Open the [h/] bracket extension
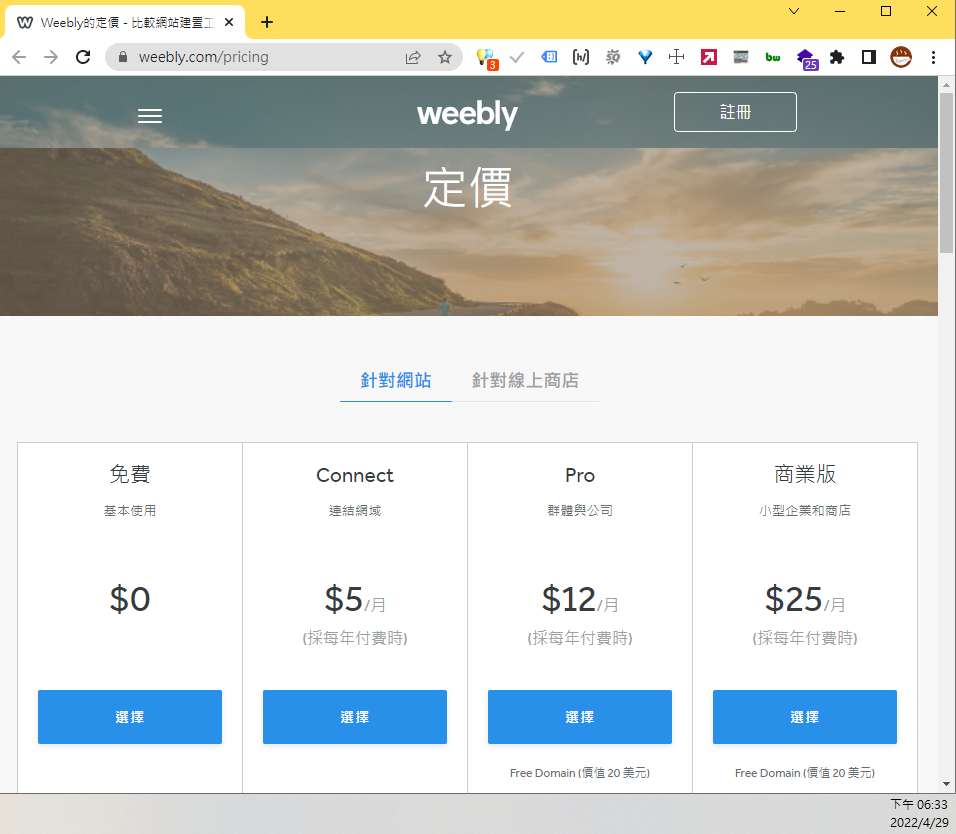The image size is (956, 834). tap(581, 57)
